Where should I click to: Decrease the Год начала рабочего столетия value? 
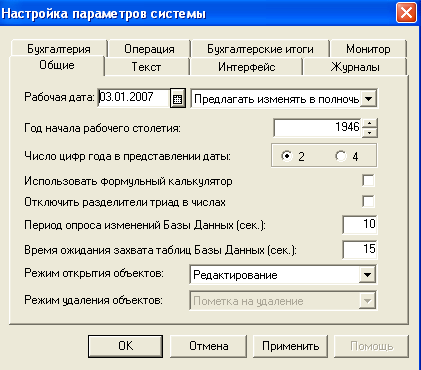(x=369, y=133)
